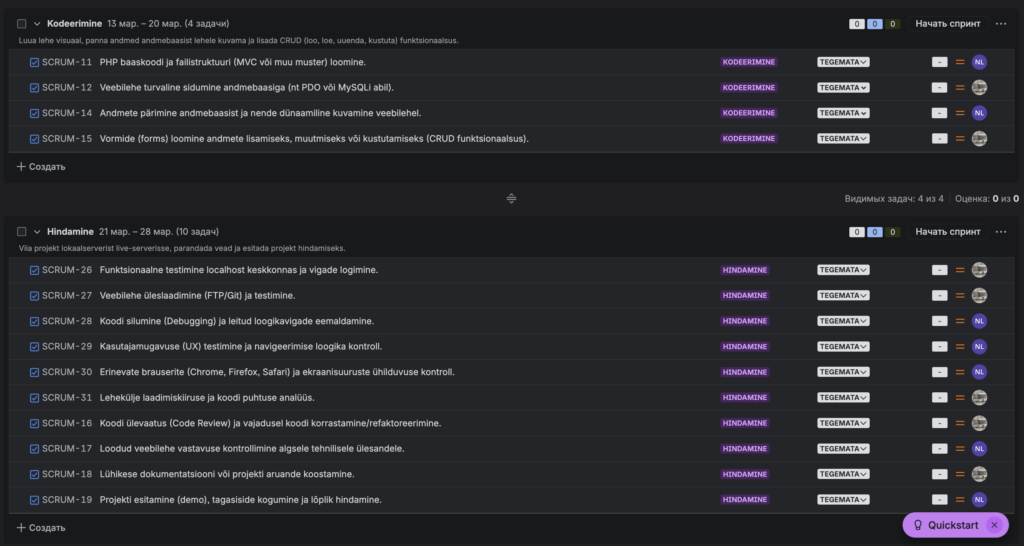Click Создать under the Hindamine sprint
The width and height of the screenshot is (1024, 546).
(41, 527)
